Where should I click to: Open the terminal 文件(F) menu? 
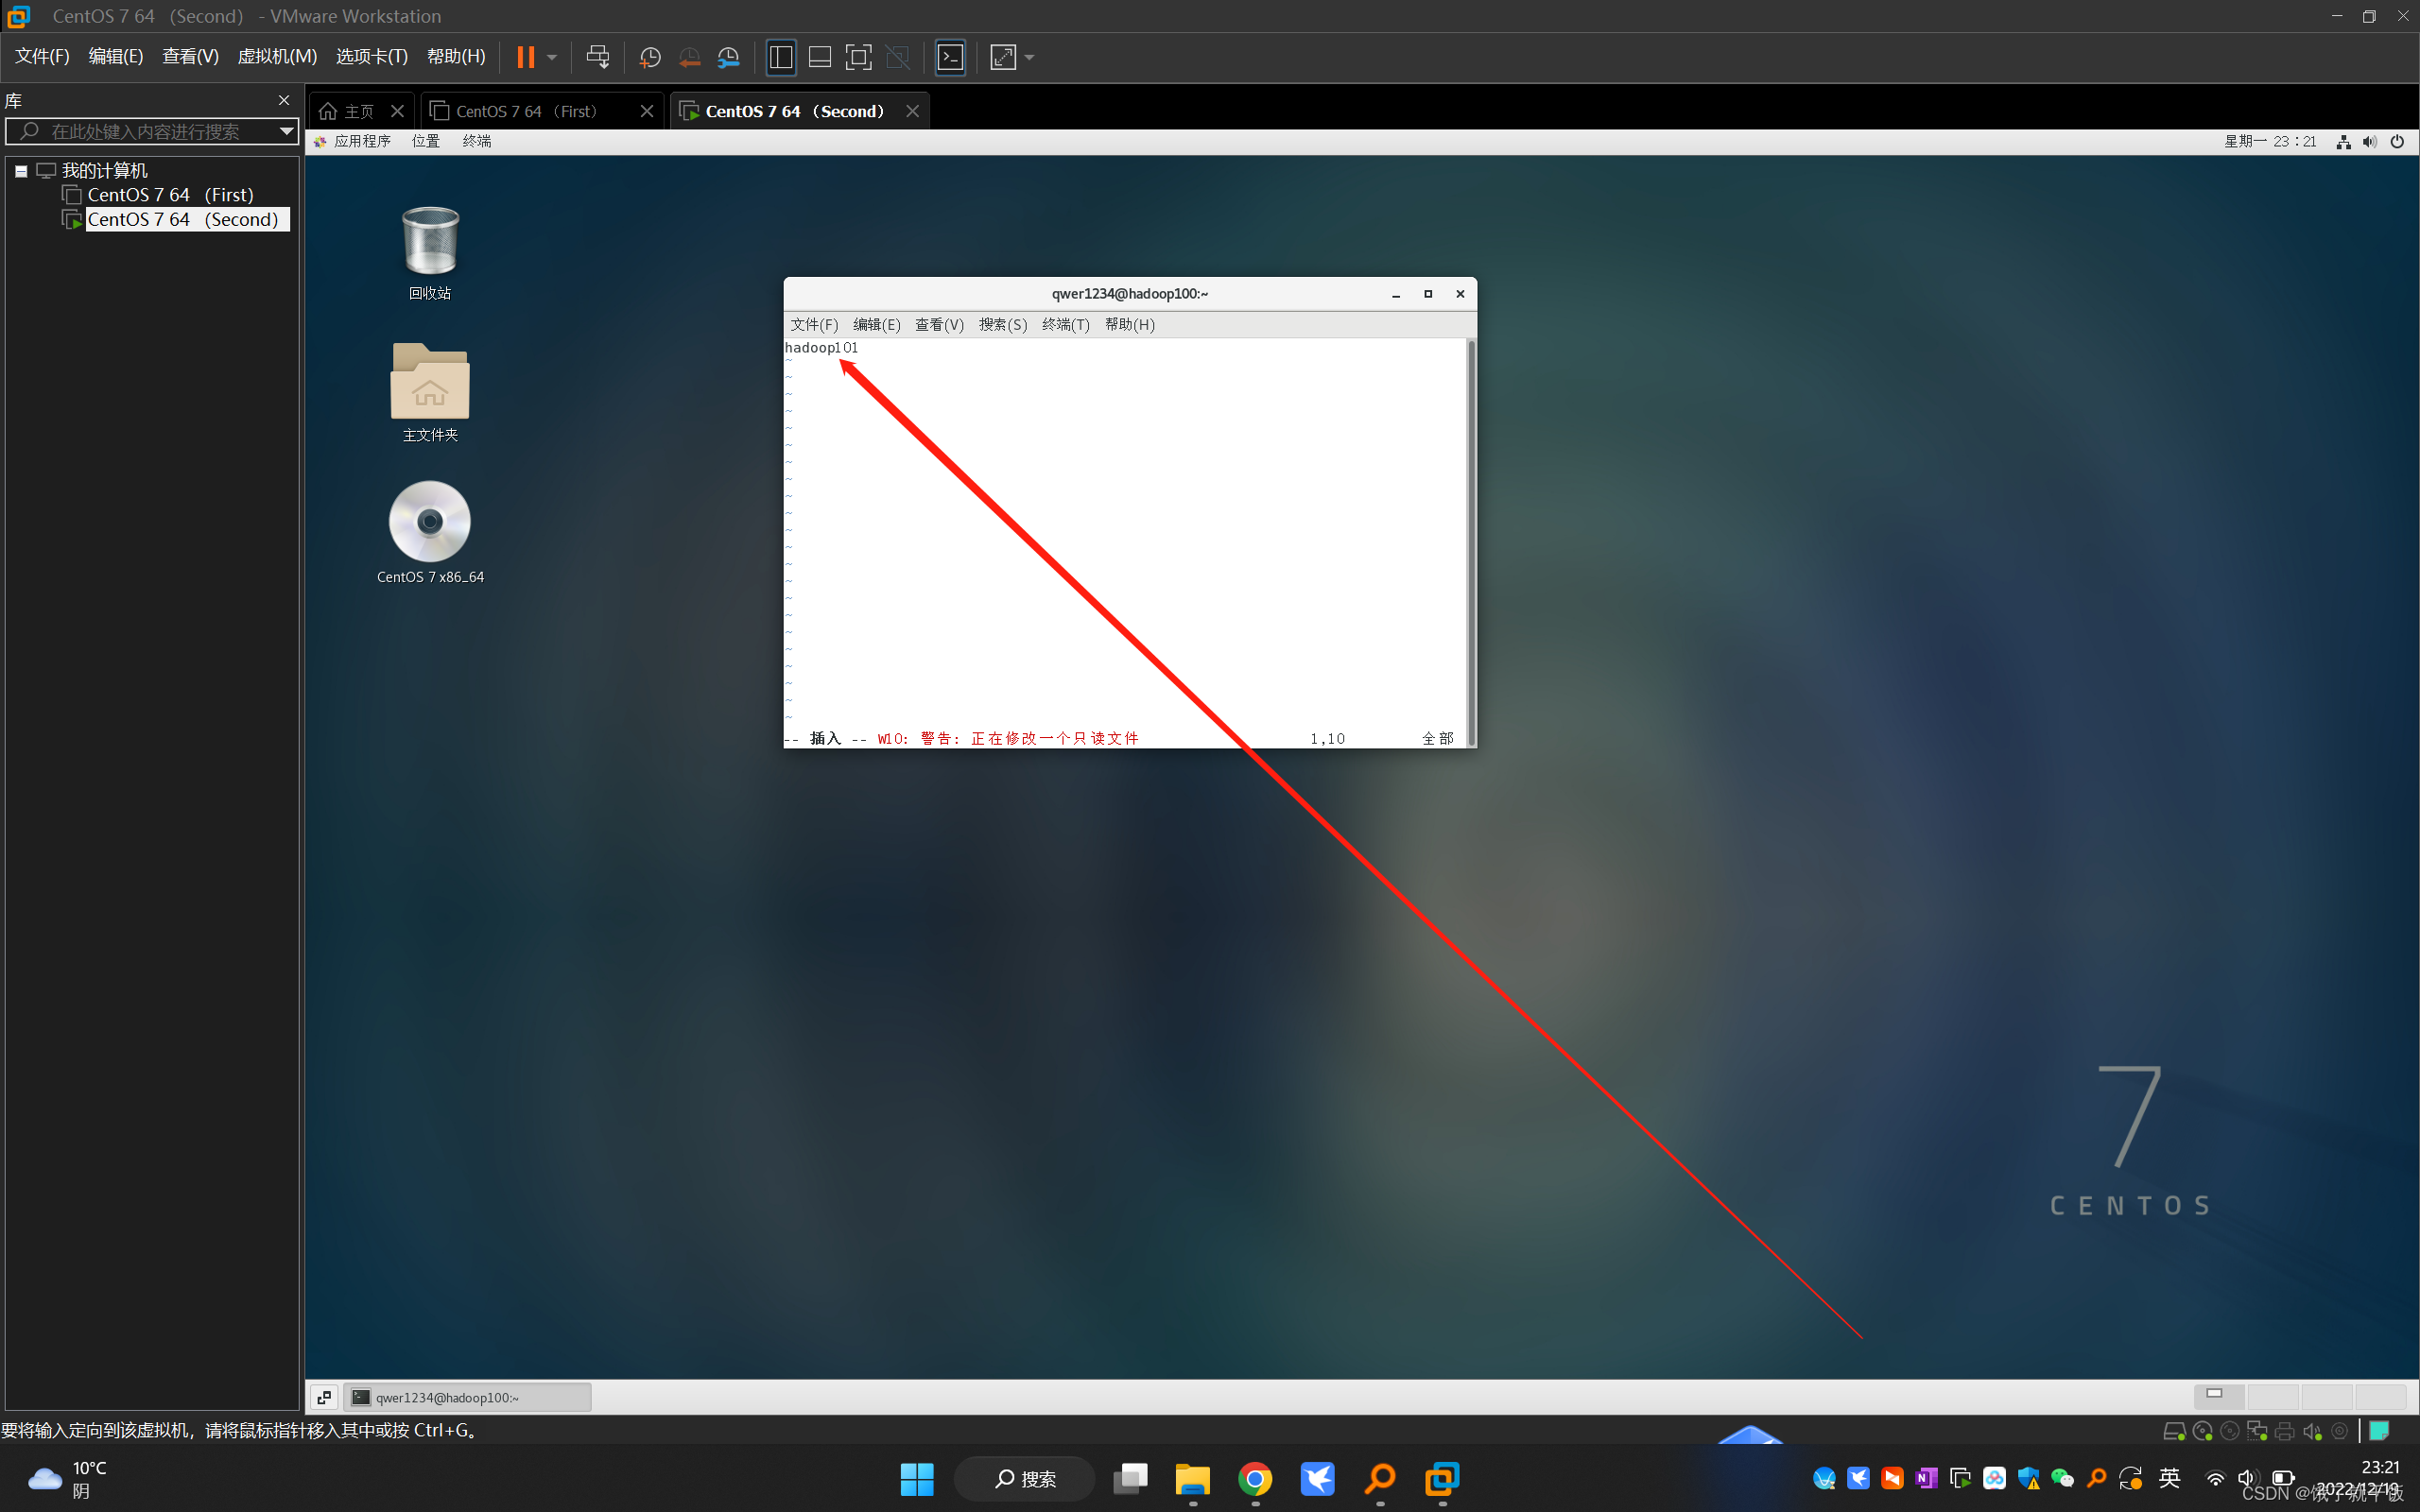pyautogui.click(x=814, y=324)
